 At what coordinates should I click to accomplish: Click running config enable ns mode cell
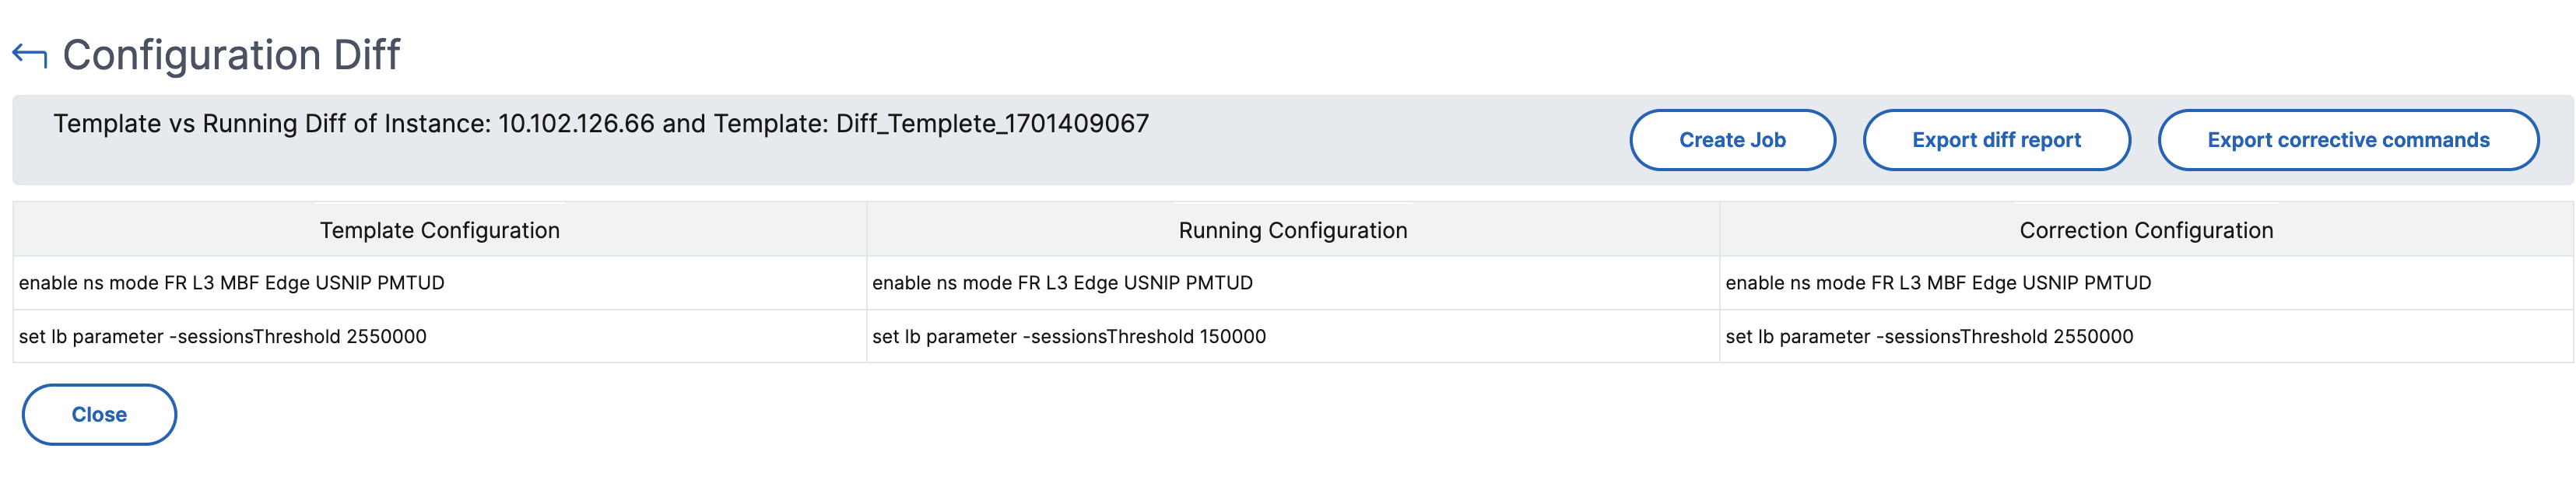pos(1292,283)
